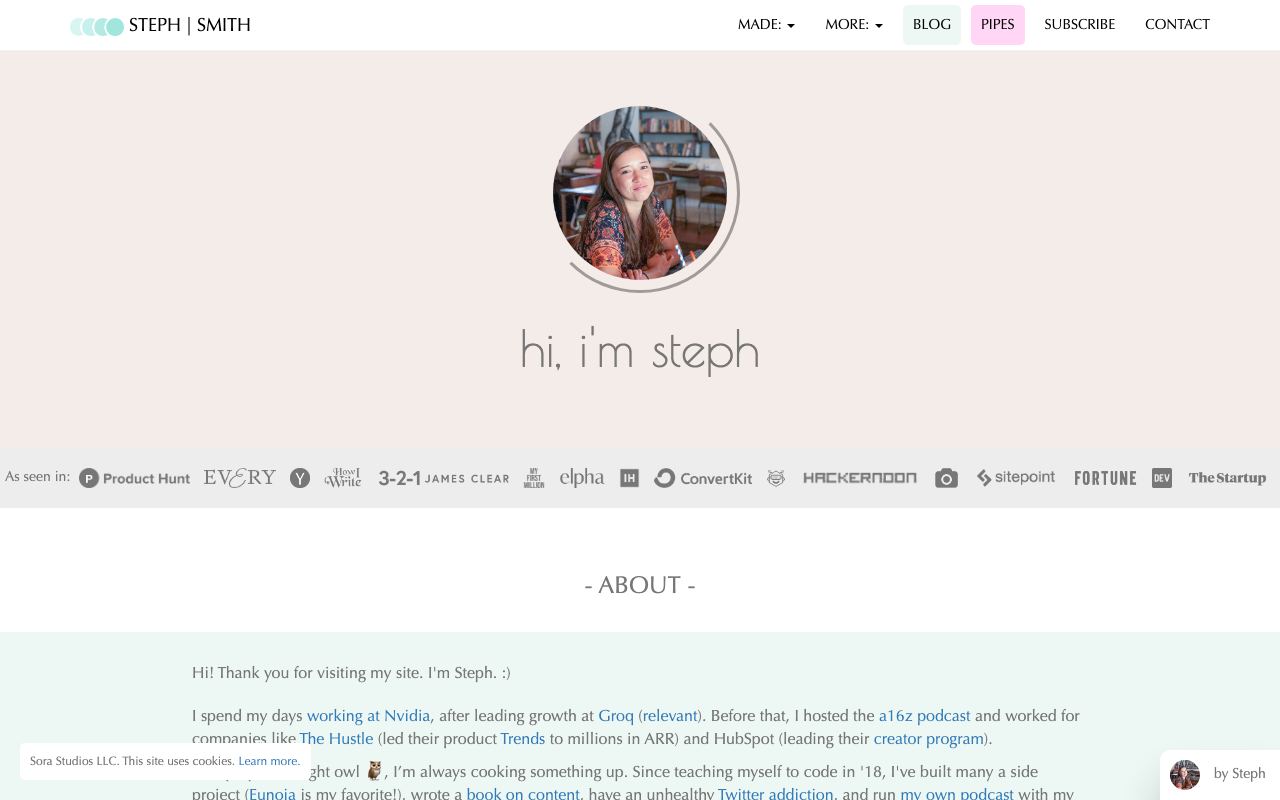Click the owl face logo
The height and width of the screenshot is (800, 1280).
(776, 478)
